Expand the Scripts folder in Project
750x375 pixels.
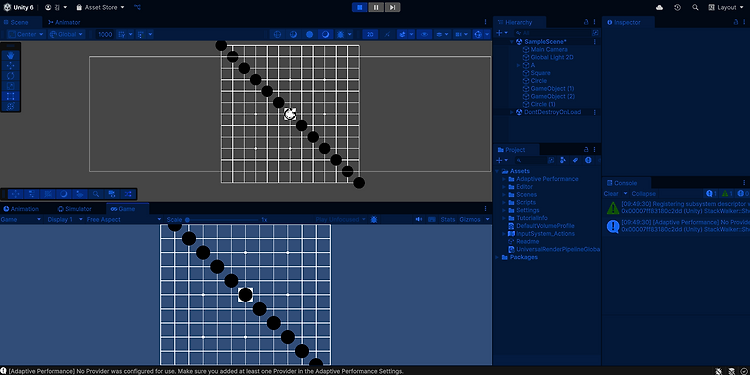pos(504,202)
